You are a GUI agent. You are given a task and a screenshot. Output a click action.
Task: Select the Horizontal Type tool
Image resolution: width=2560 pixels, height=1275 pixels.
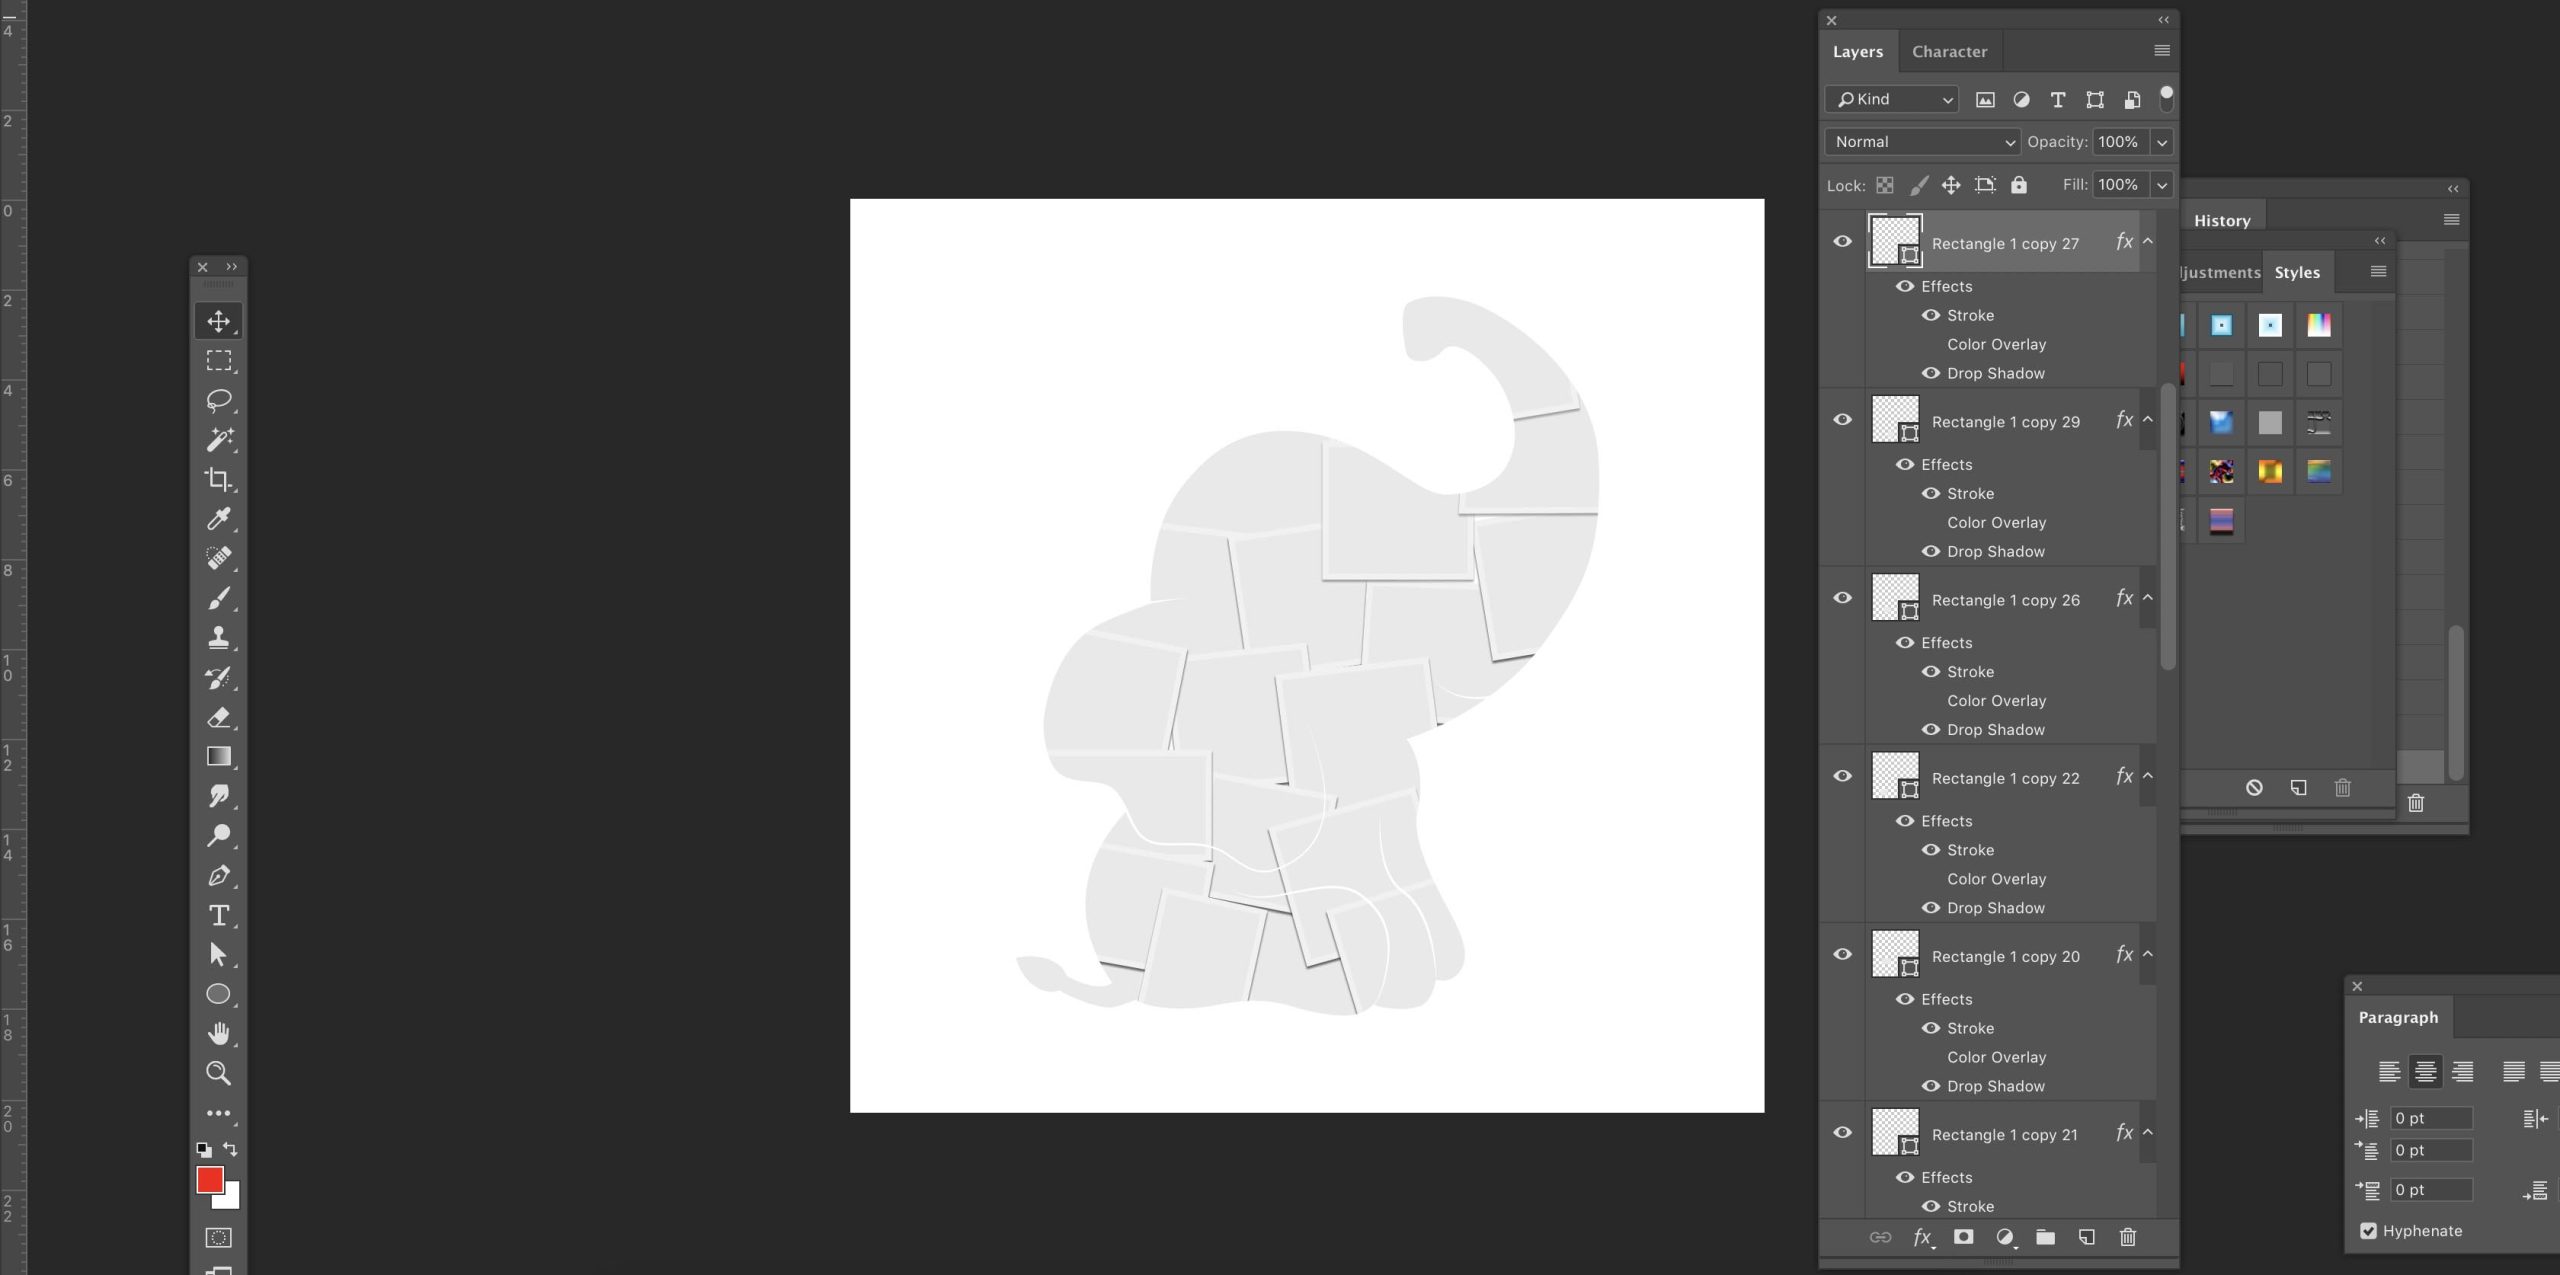218,915
